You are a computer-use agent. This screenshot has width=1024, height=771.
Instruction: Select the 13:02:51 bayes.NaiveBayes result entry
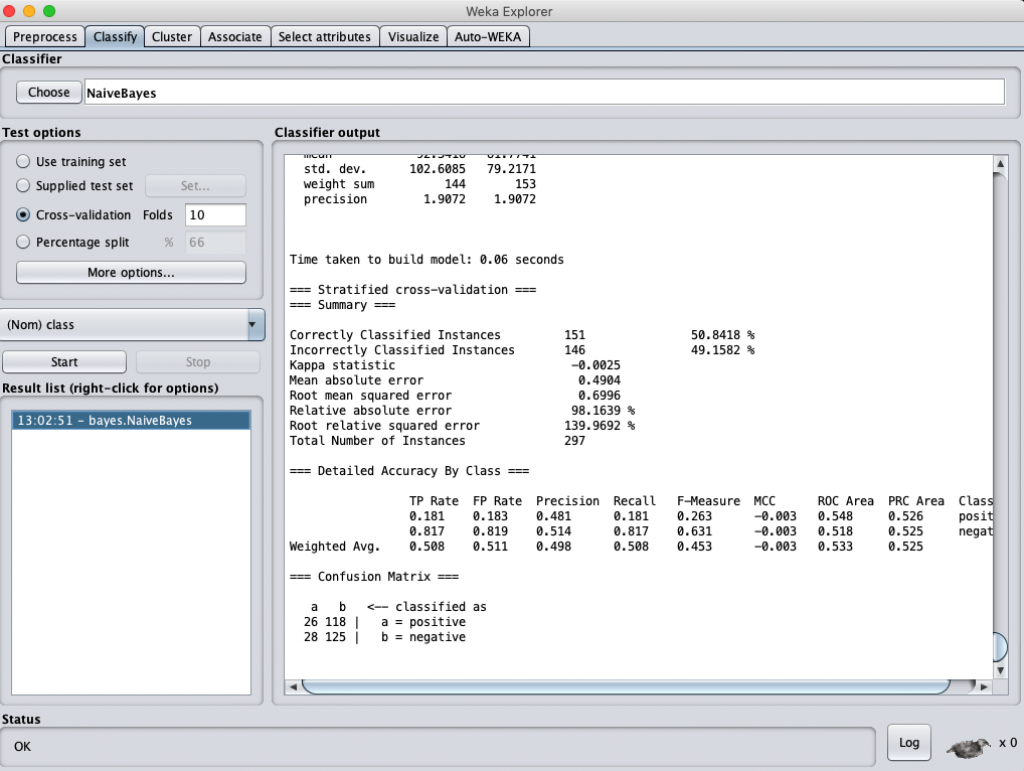pyautogui.click(x=131, y=420)
